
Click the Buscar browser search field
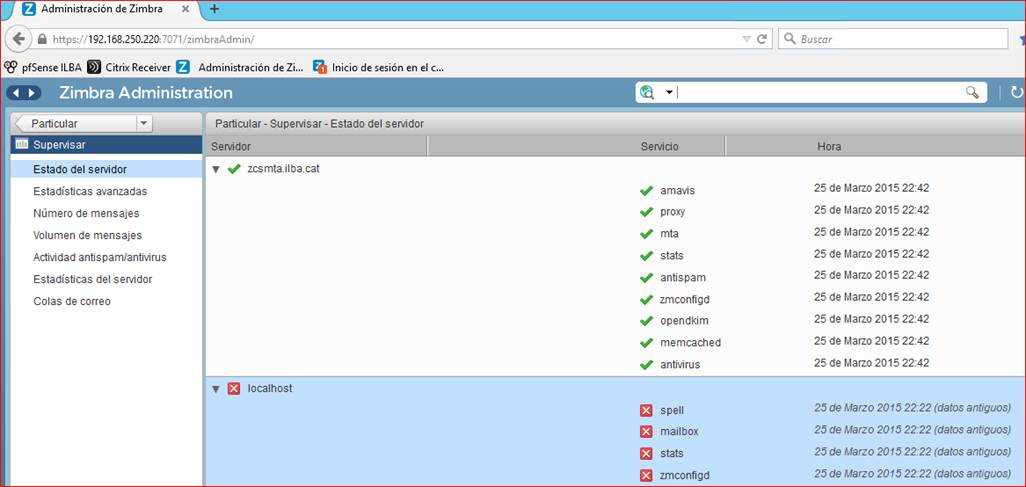(x=893, y=39)
